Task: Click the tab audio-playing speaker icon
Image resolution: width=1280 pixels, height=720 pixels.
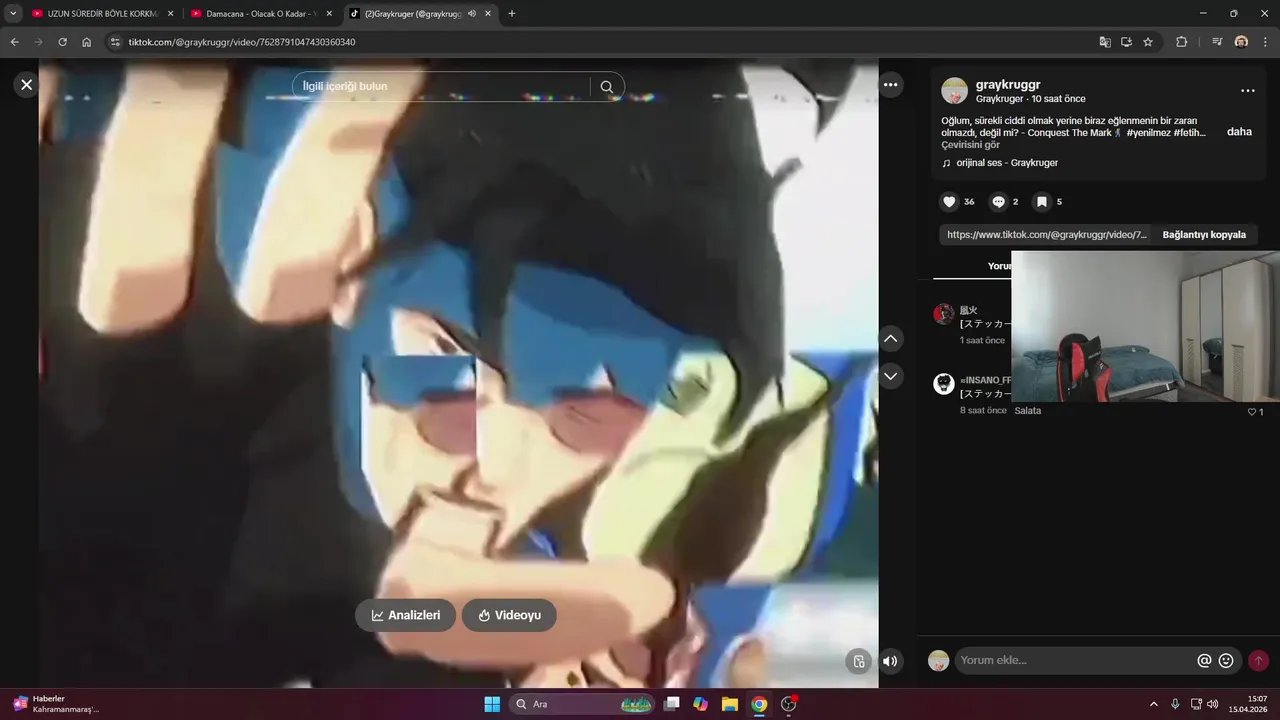Action: click(471, 14)
